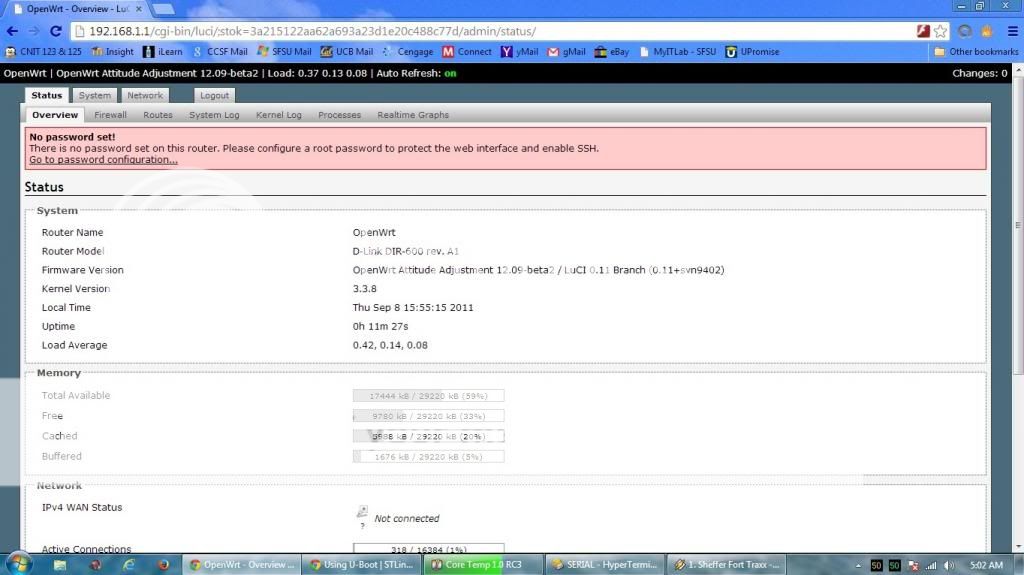Open CCSF Mail bookmark
The height and width of the screenshot is (575, 1024).
point(220,52)
